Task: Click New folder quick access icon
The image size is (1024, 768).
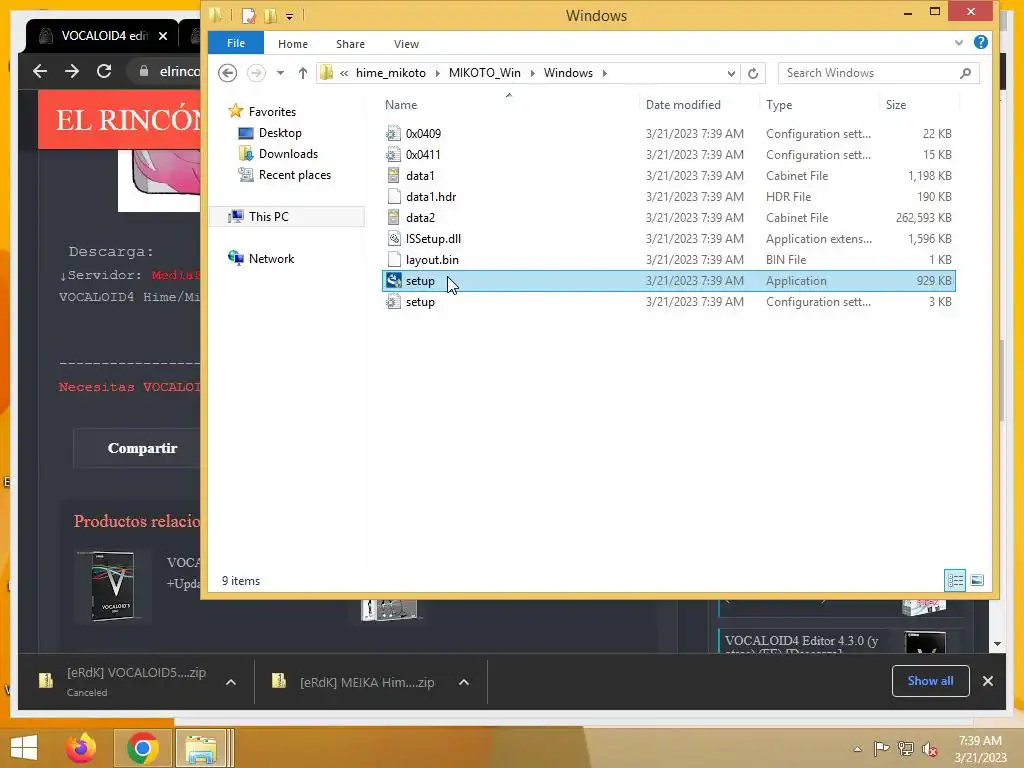Action: pyautogui.click(x=270, y=15)
